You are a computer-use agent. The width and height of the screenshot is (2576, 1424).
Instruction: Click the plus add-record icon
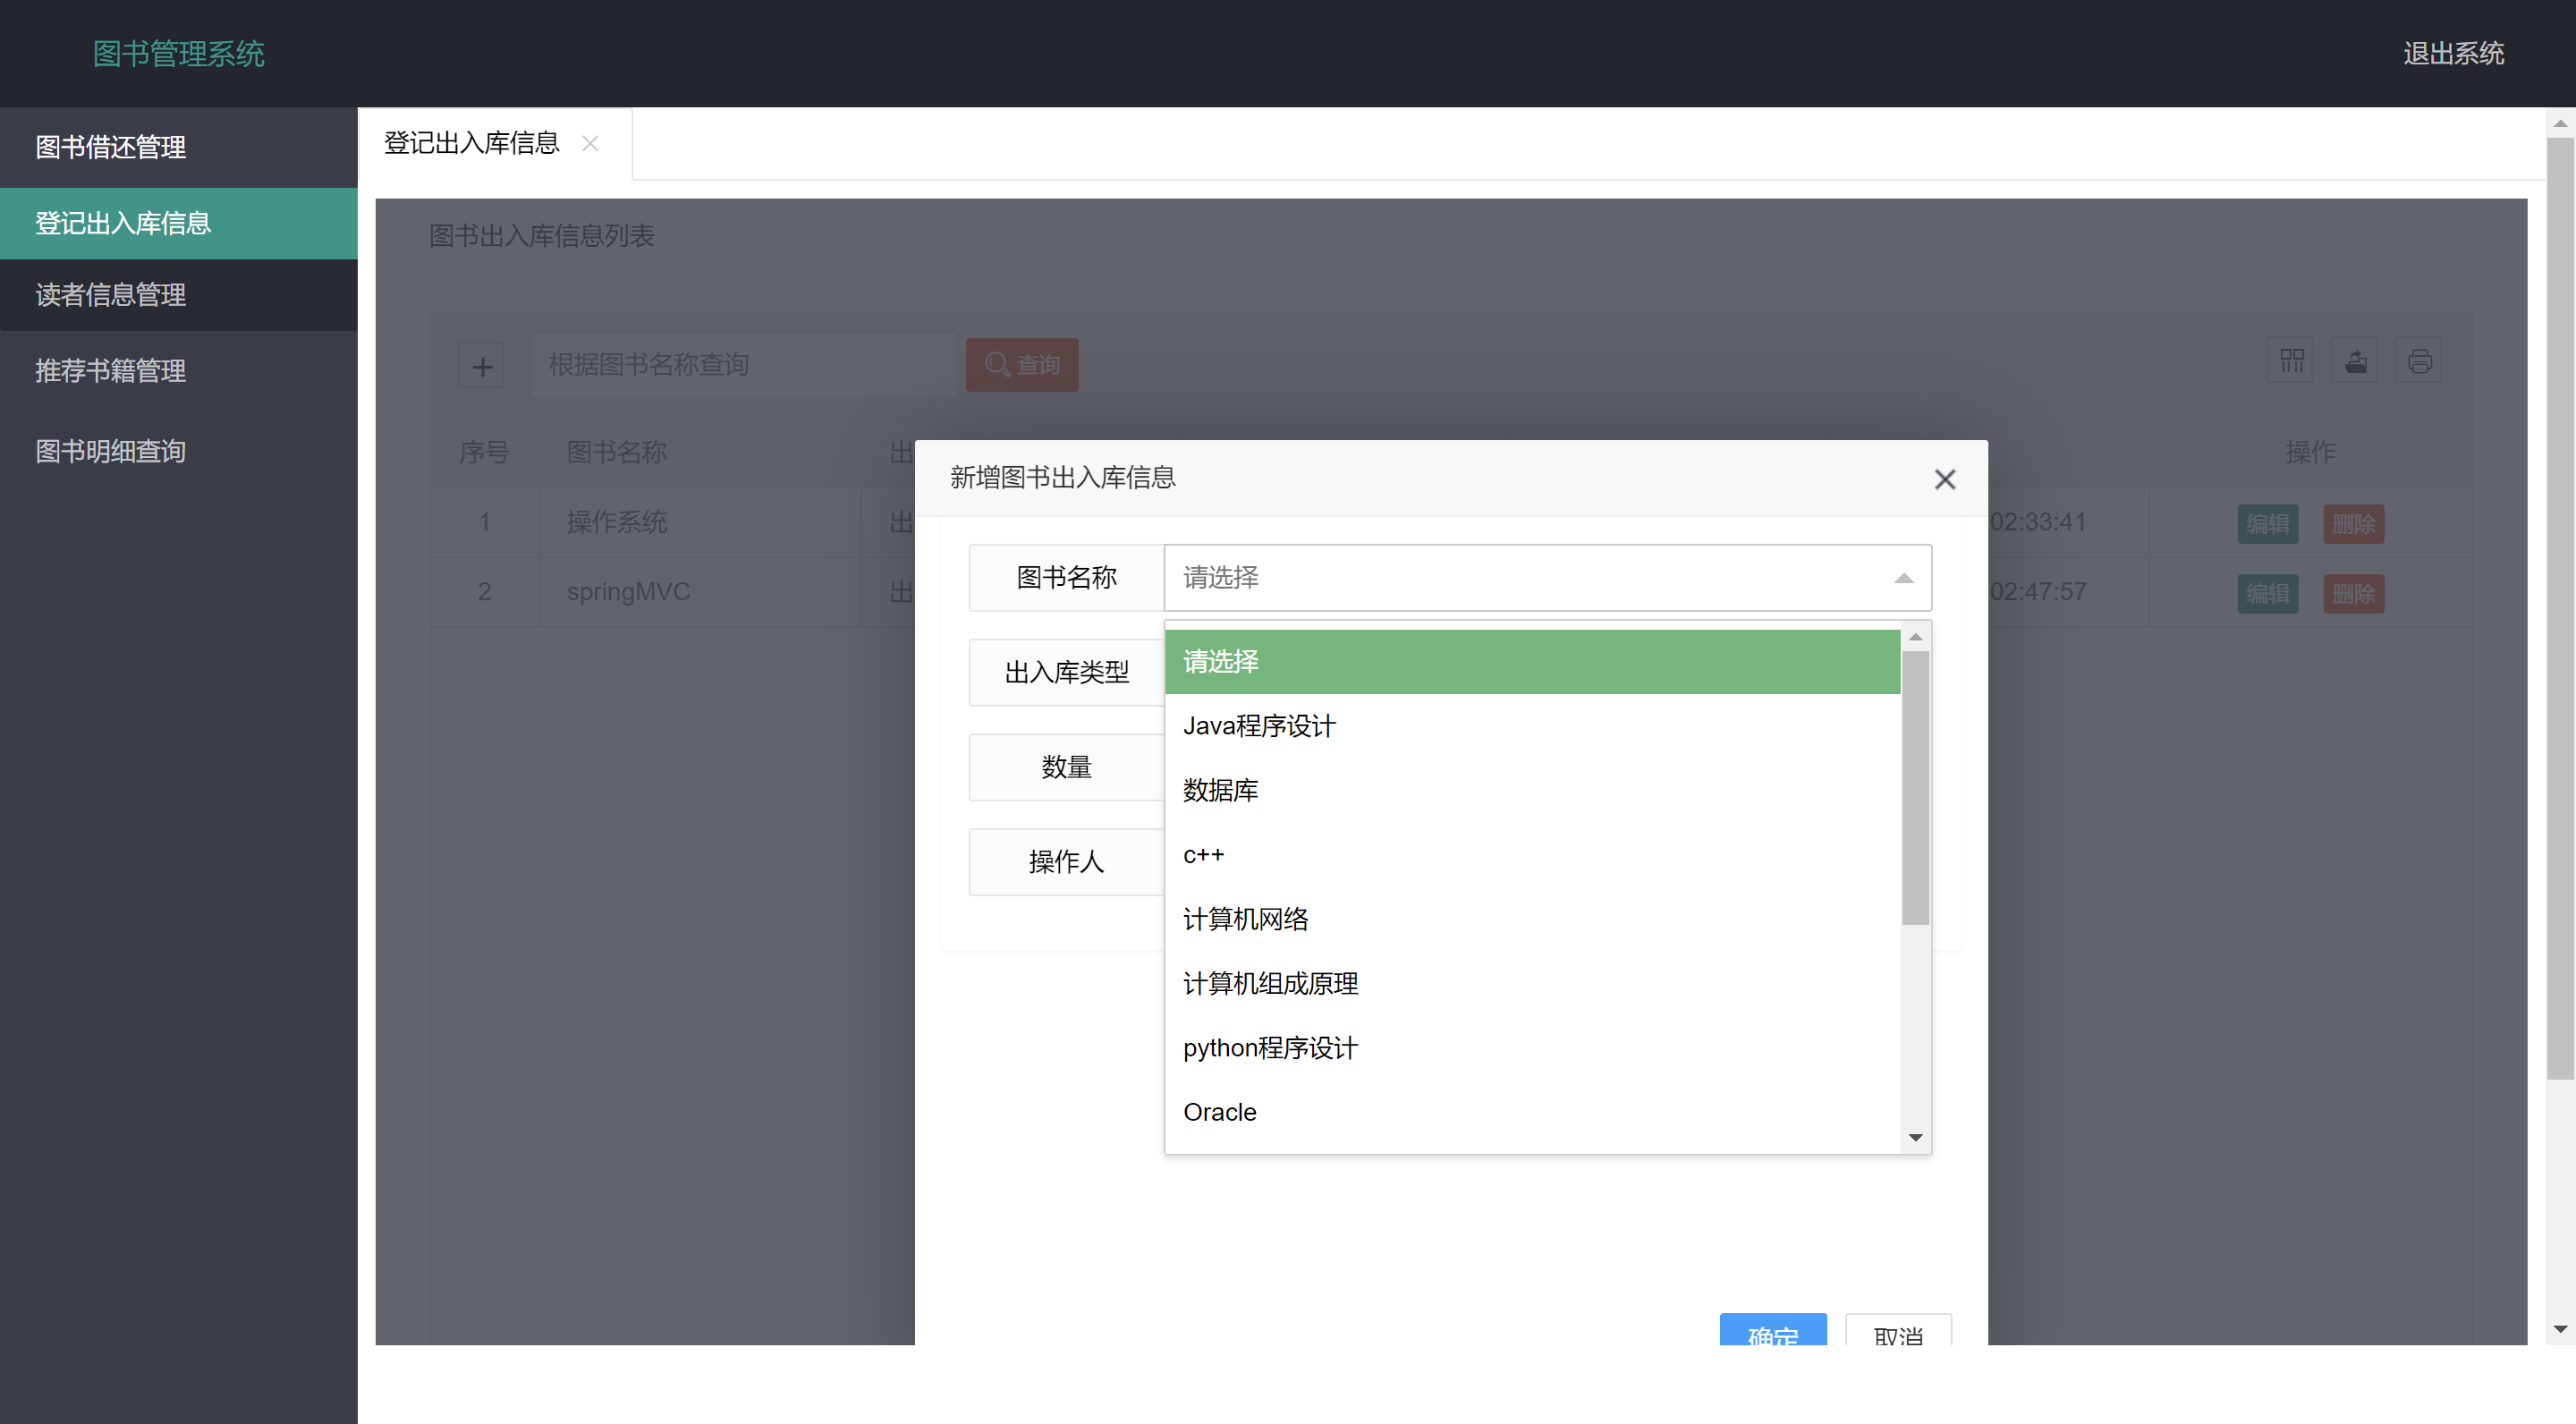[482, 366]
